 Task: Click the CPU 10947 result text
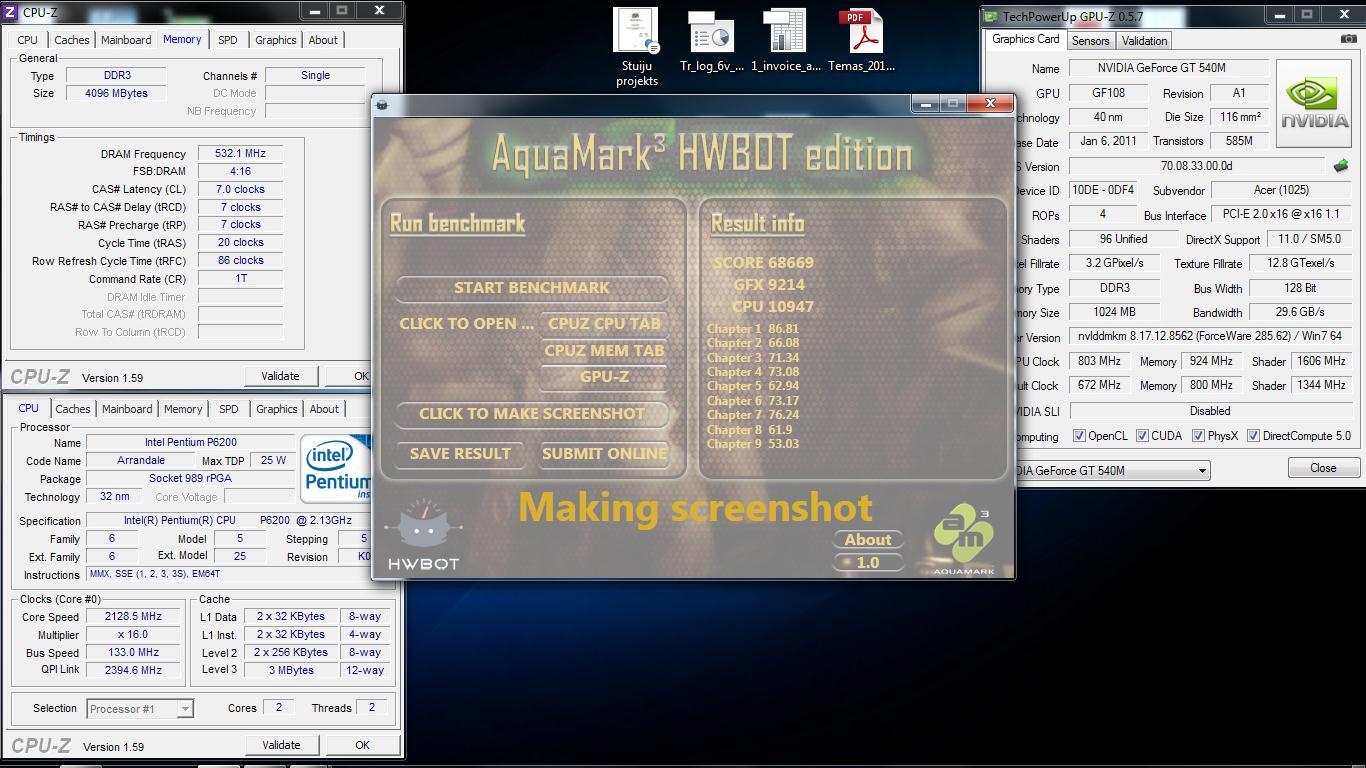coord(773,307)
